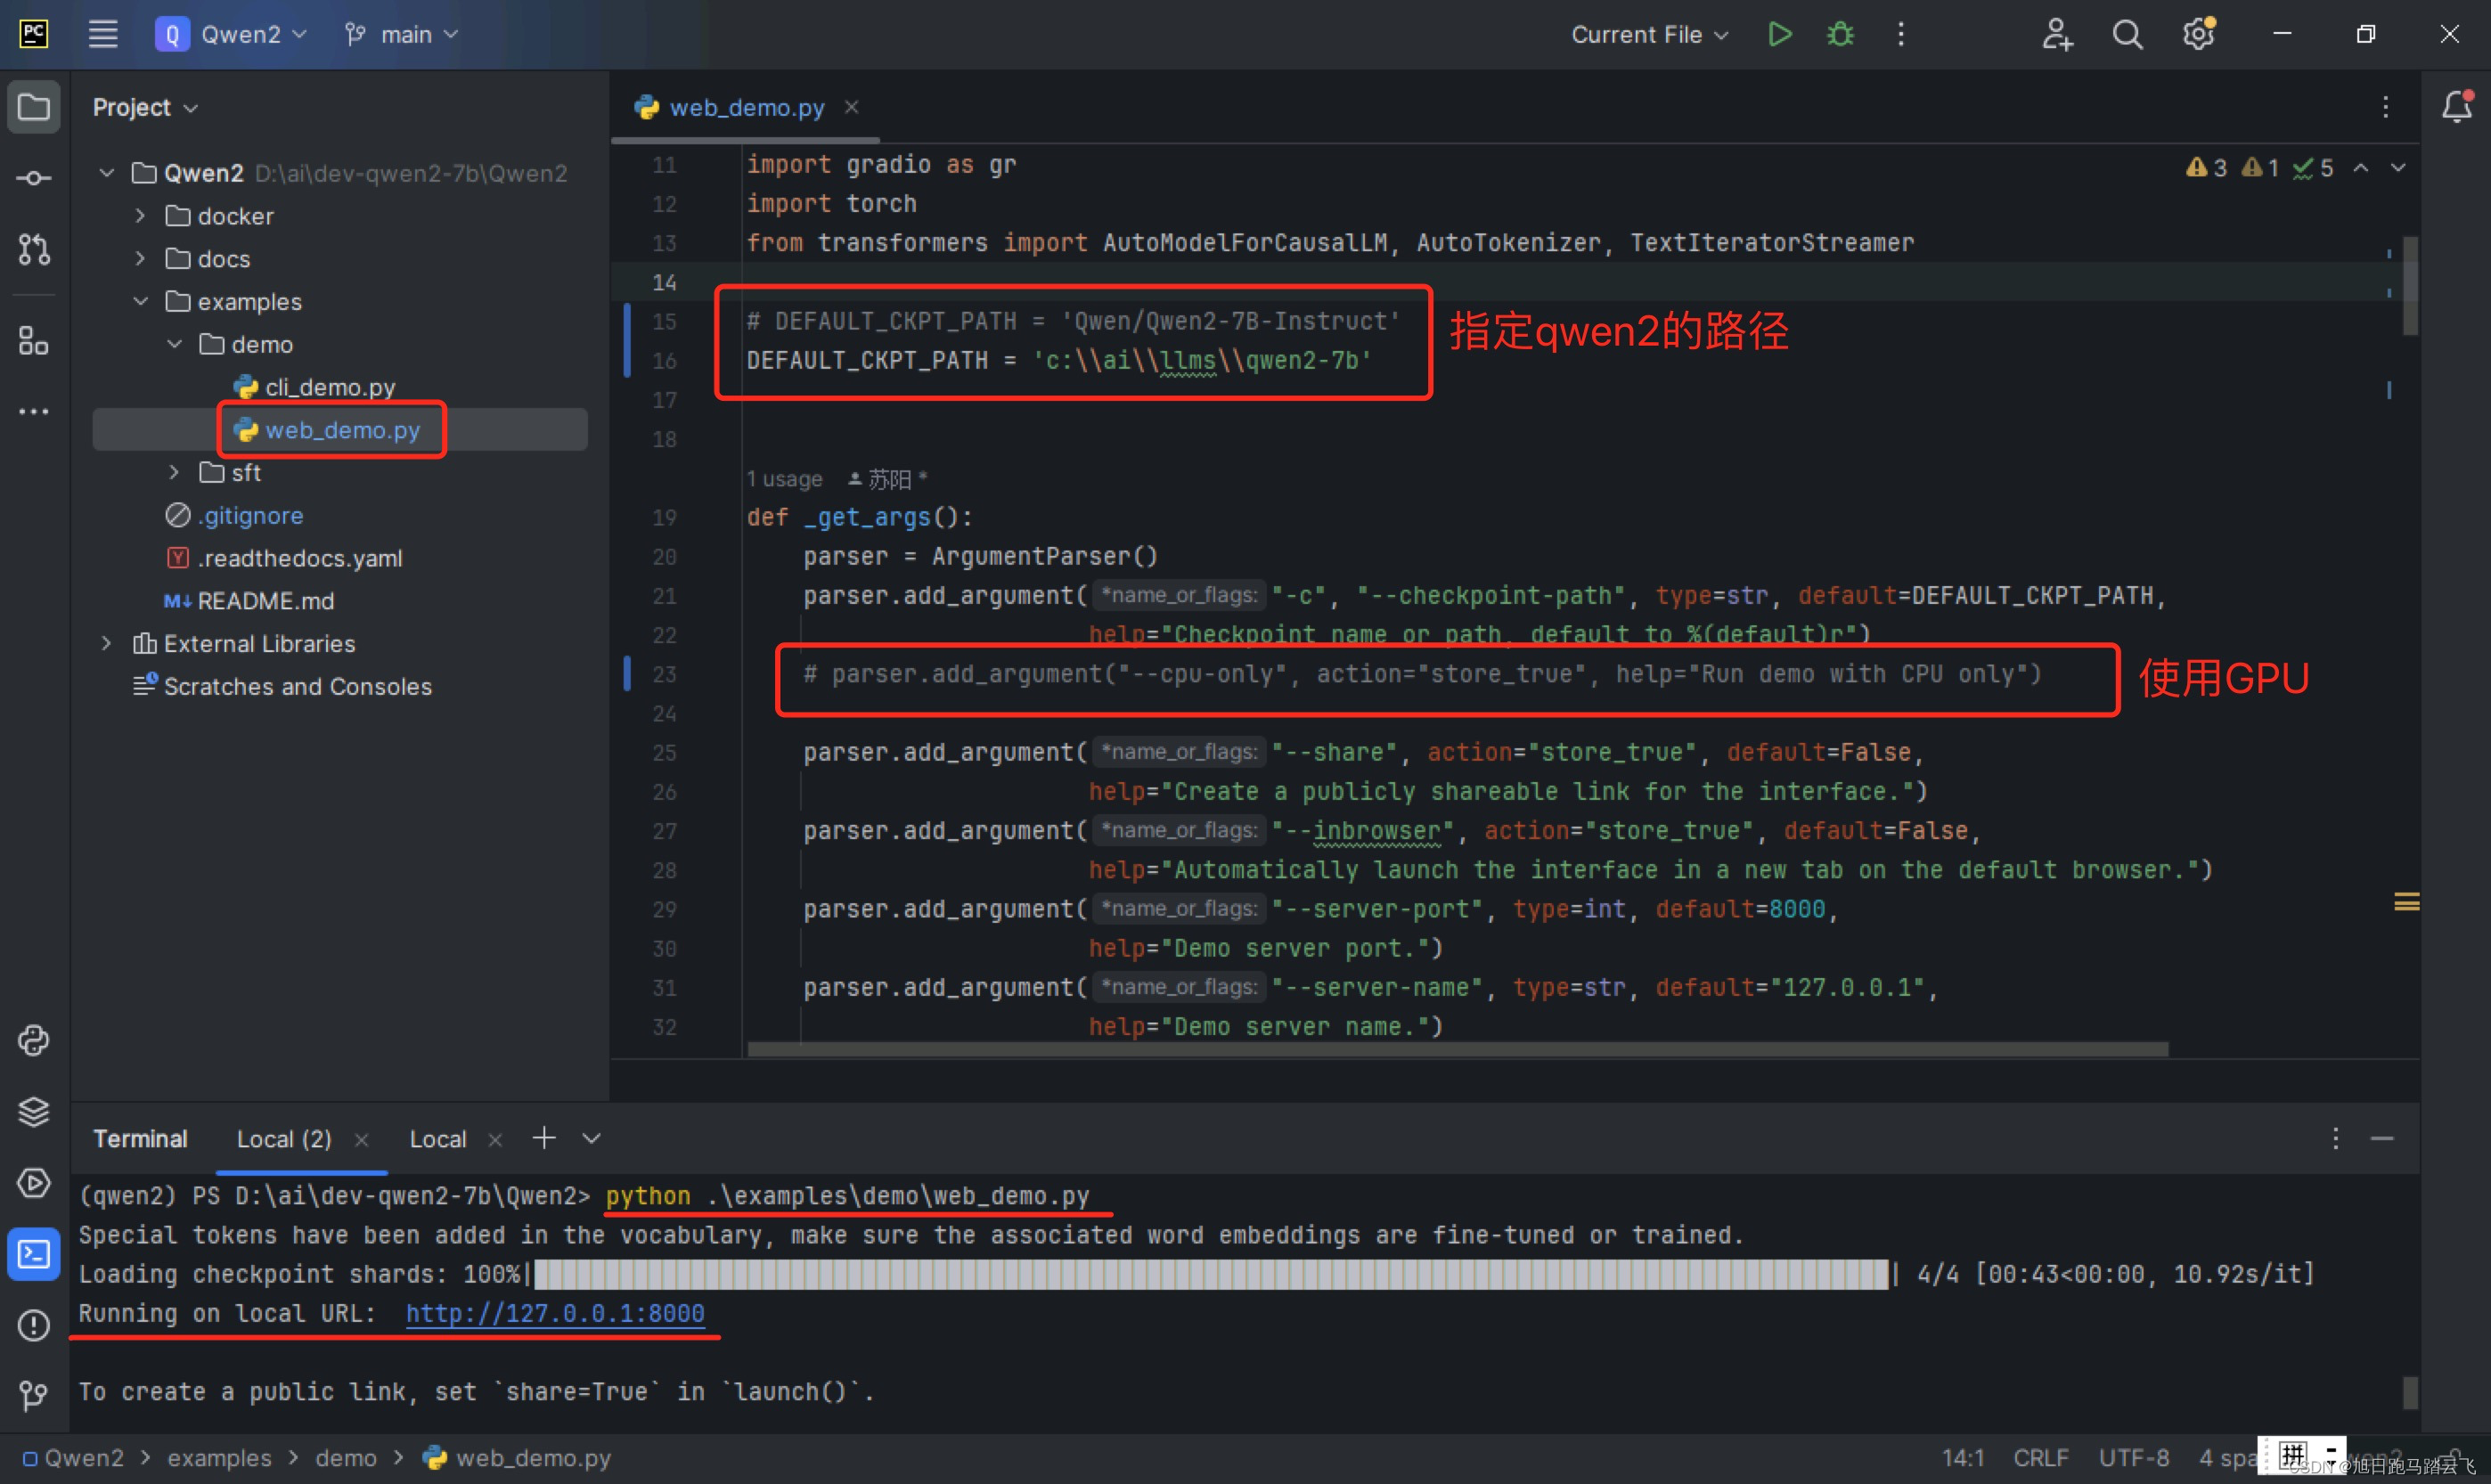2491x1484 pixels.
Task: Expand the docker folder
Action: 140,216
